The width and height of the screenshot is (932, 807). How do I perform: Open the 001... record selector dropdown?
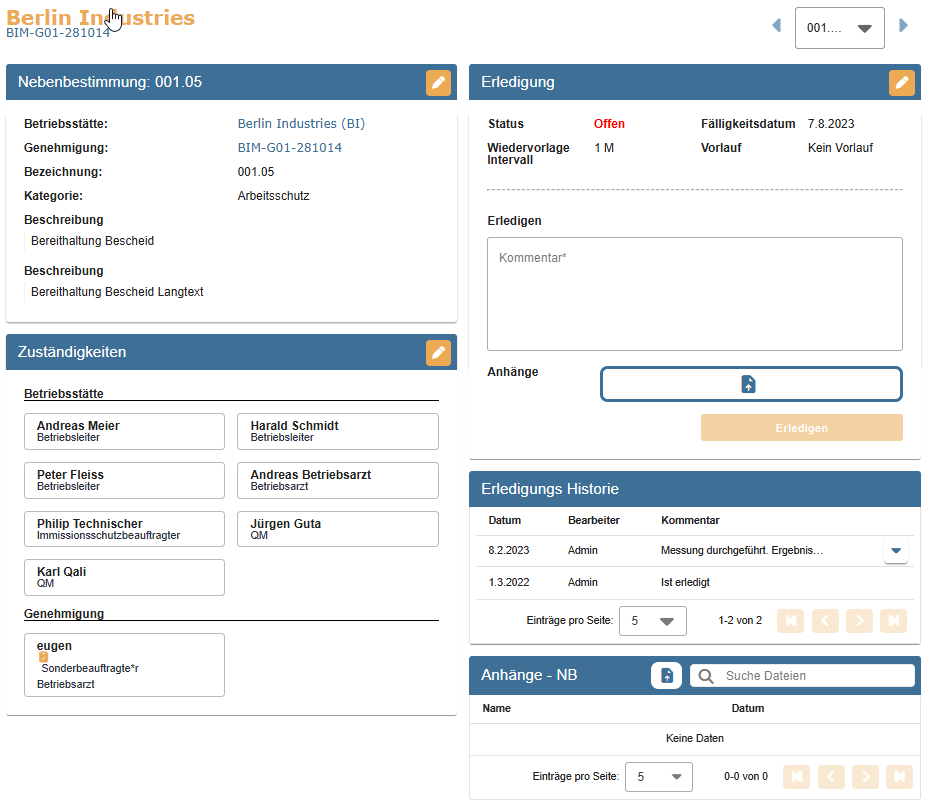(x=839, y=28)
